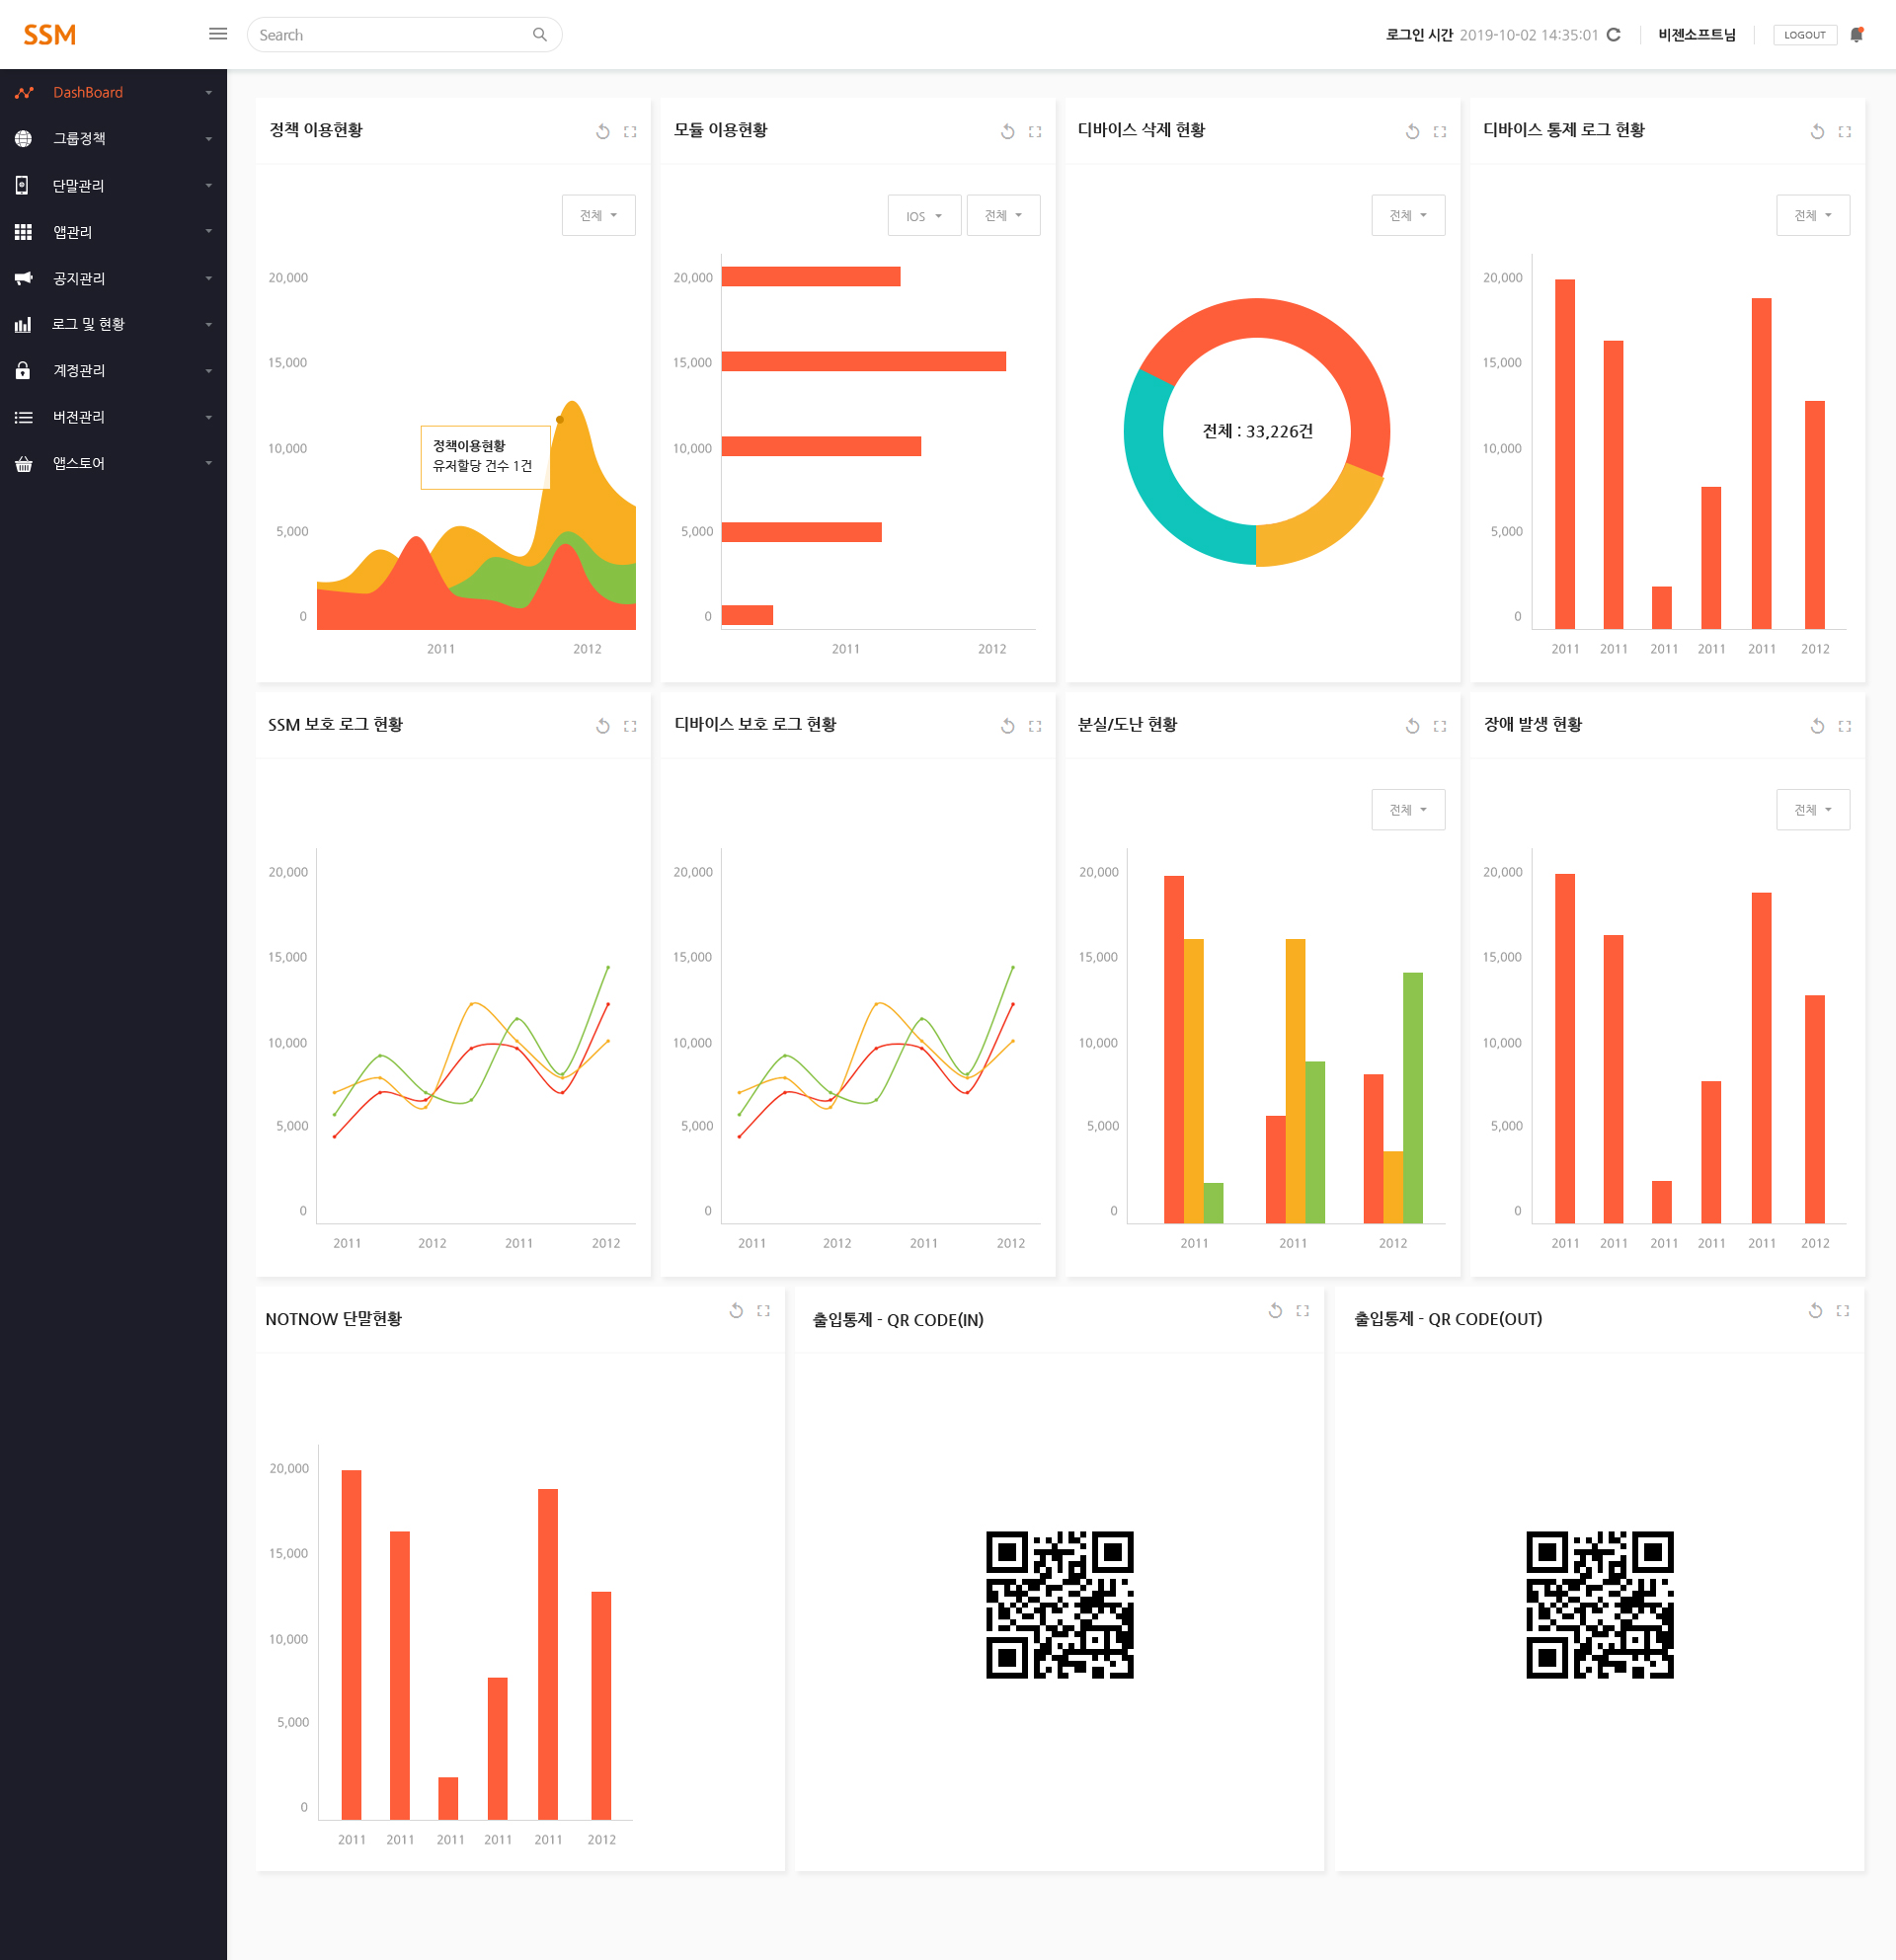
Task: Refresh the 정책 이용현황 chart
Action: tap(602, 131)
